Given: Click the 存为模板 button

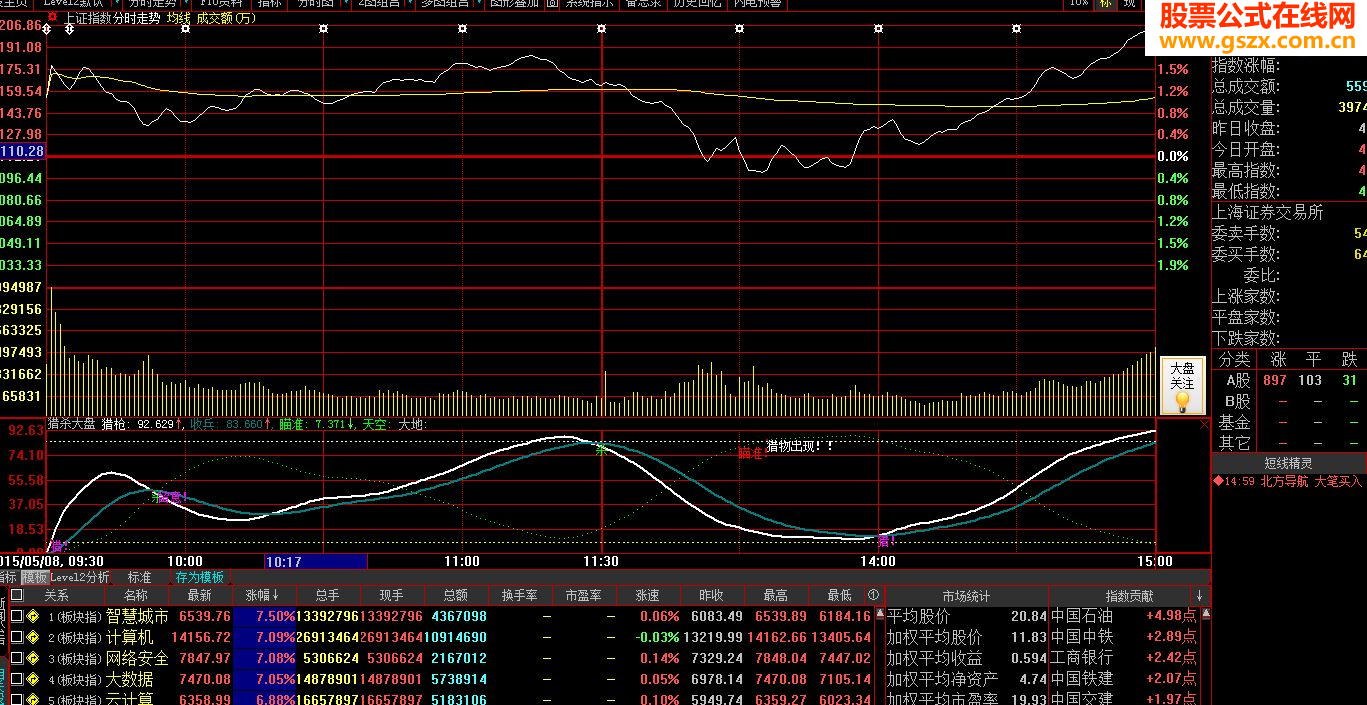Looking at the screenshot, I should click(x=200, y=577).
